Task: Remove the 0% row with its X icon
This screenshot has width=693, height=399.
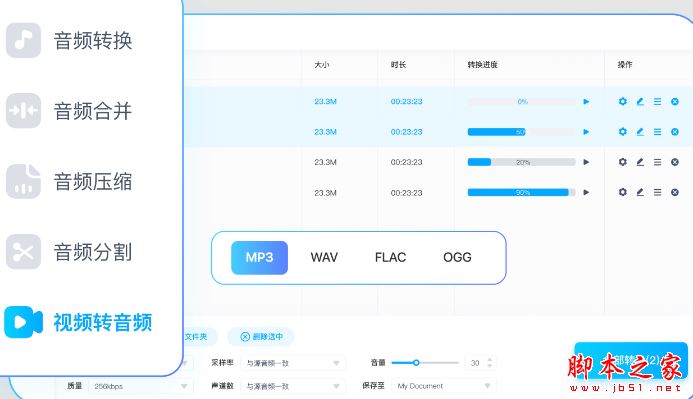Action: point(675,102)
